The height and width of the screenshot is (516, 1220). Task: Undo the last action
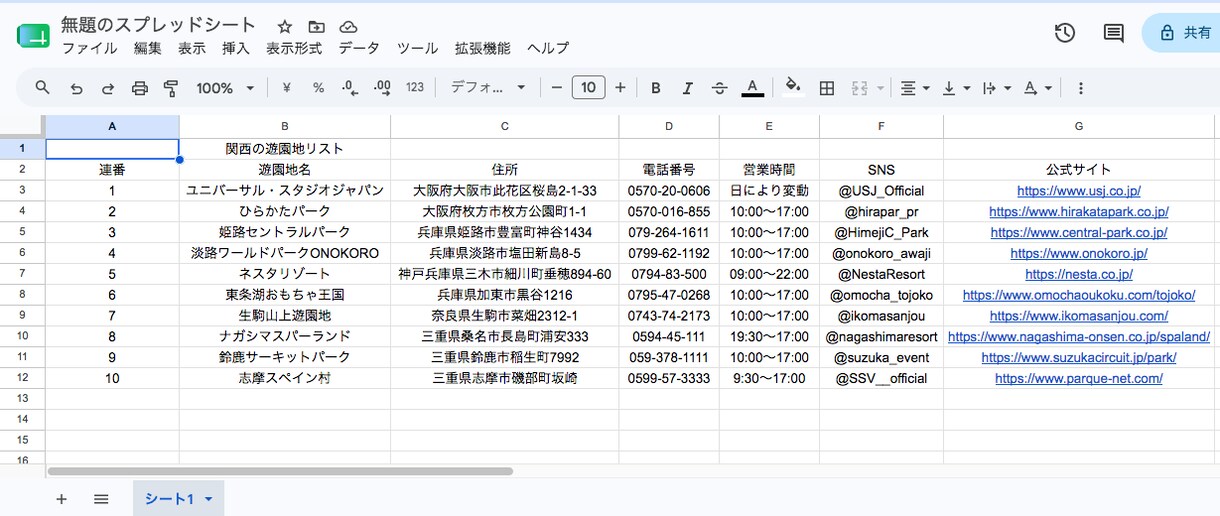click(76, 88)
